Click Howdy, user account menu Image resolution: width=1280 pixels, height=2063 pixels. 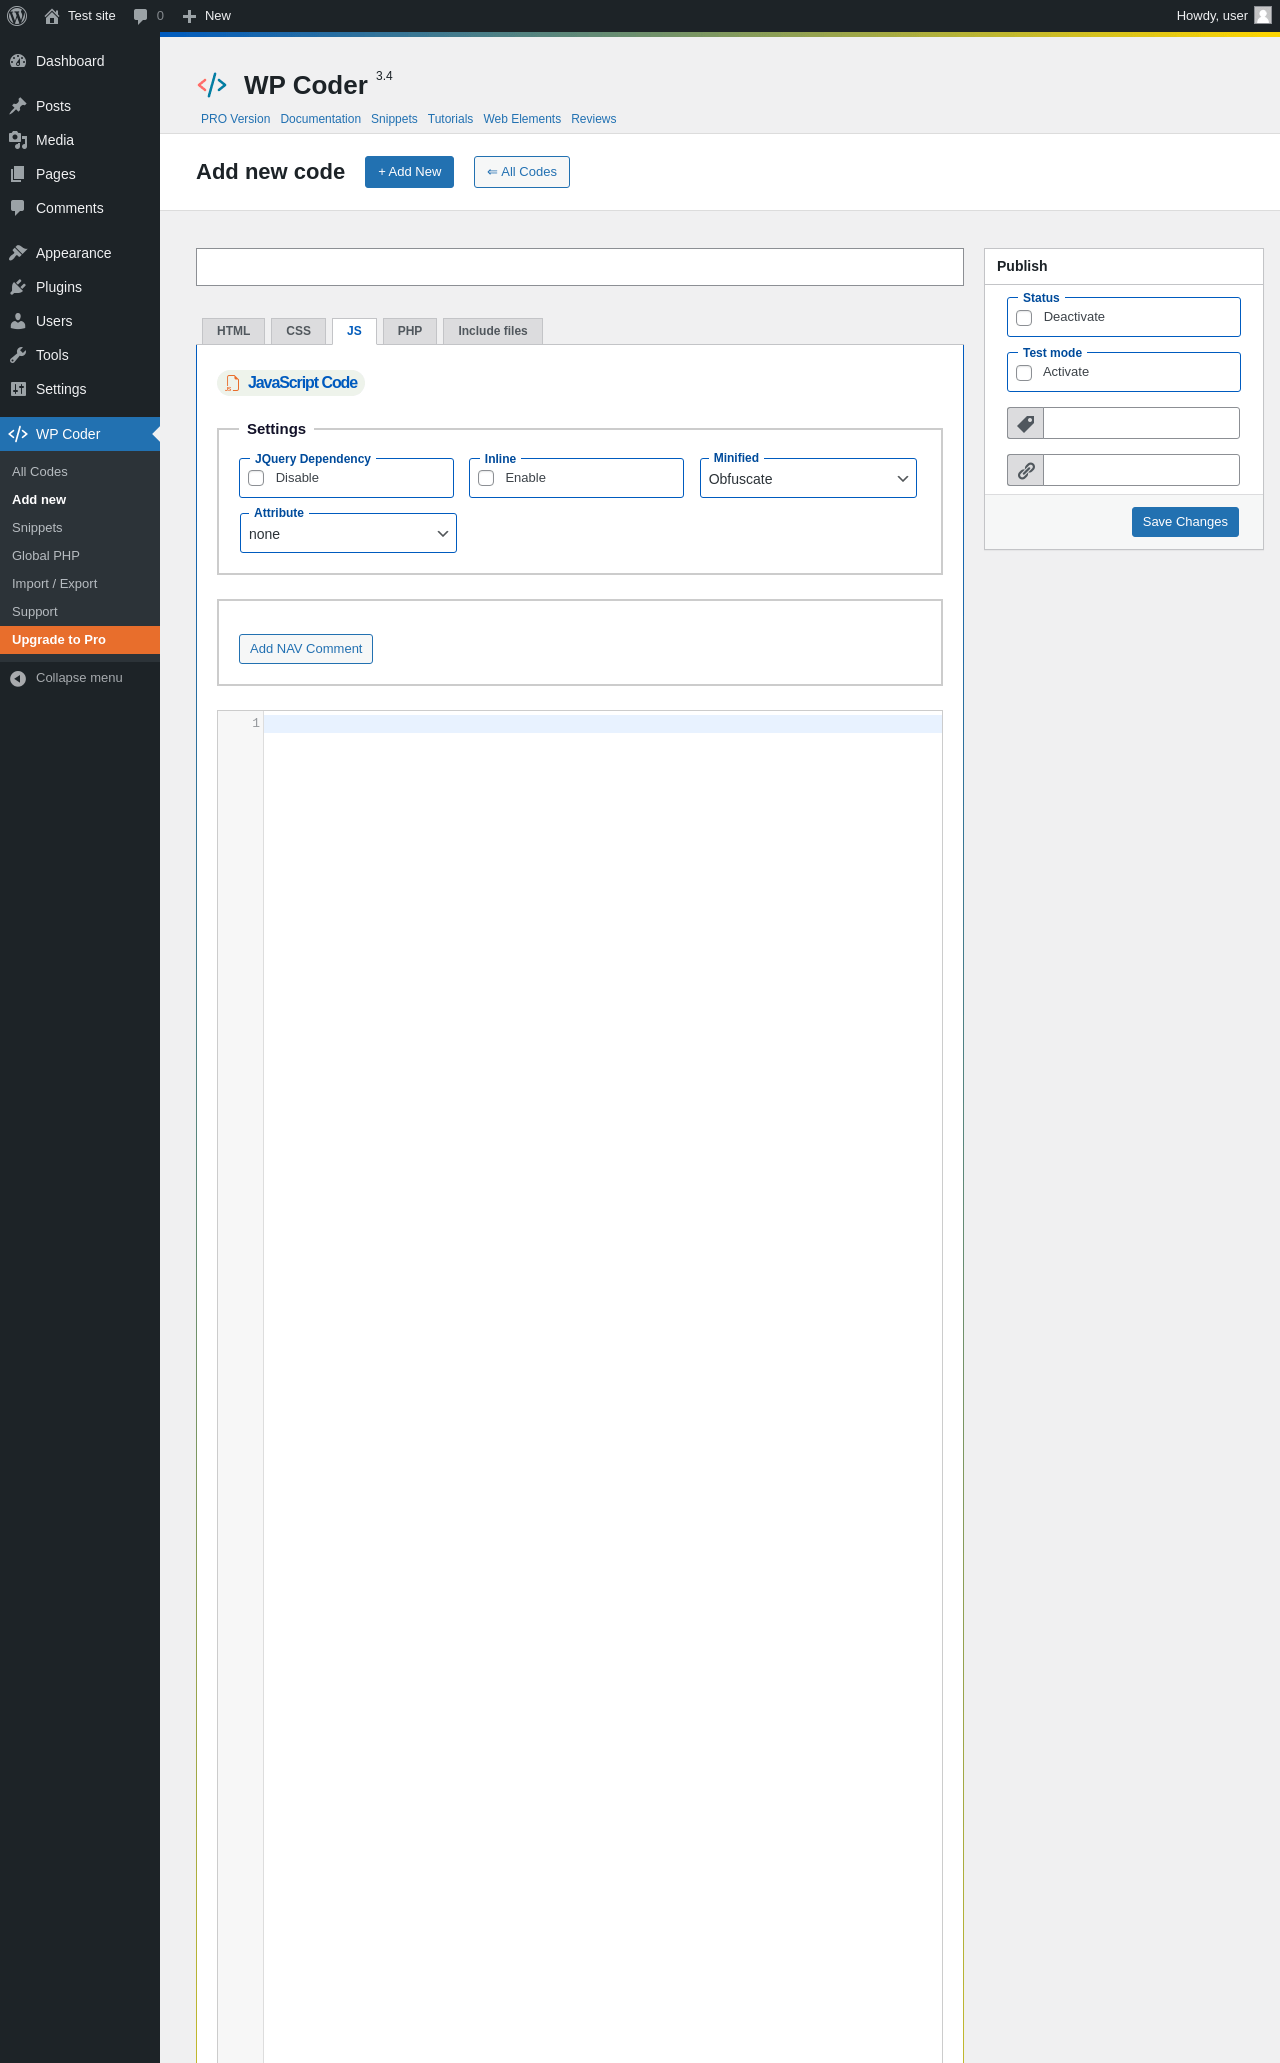(x=1223, y=16)
